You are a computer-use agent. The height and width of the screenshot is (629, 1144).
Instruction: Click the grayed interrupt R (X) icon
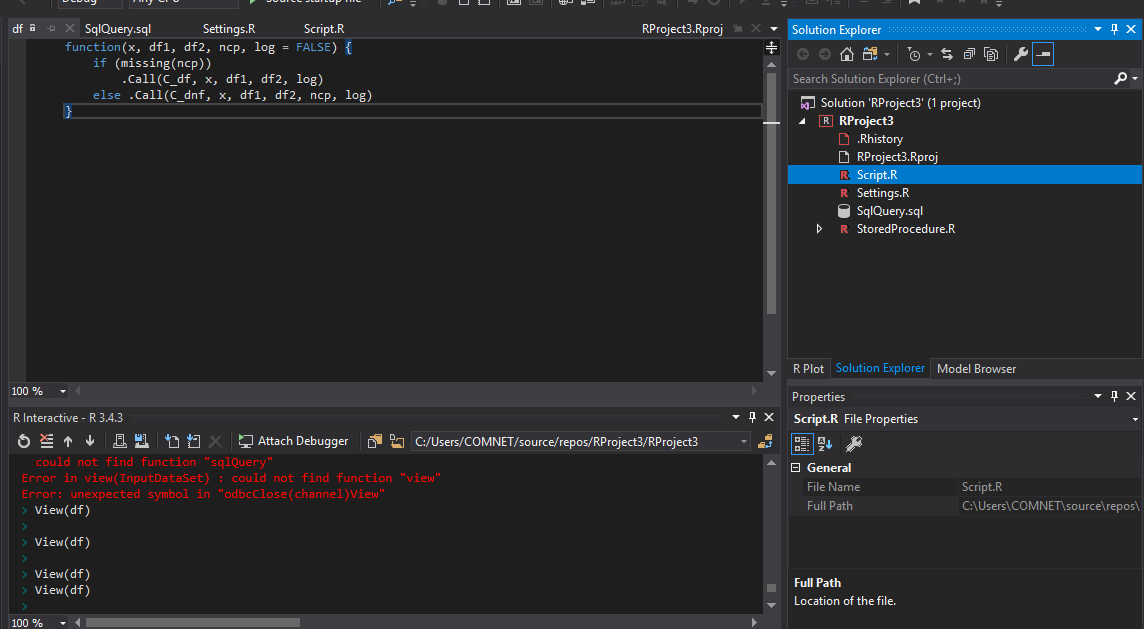point(215,441)
